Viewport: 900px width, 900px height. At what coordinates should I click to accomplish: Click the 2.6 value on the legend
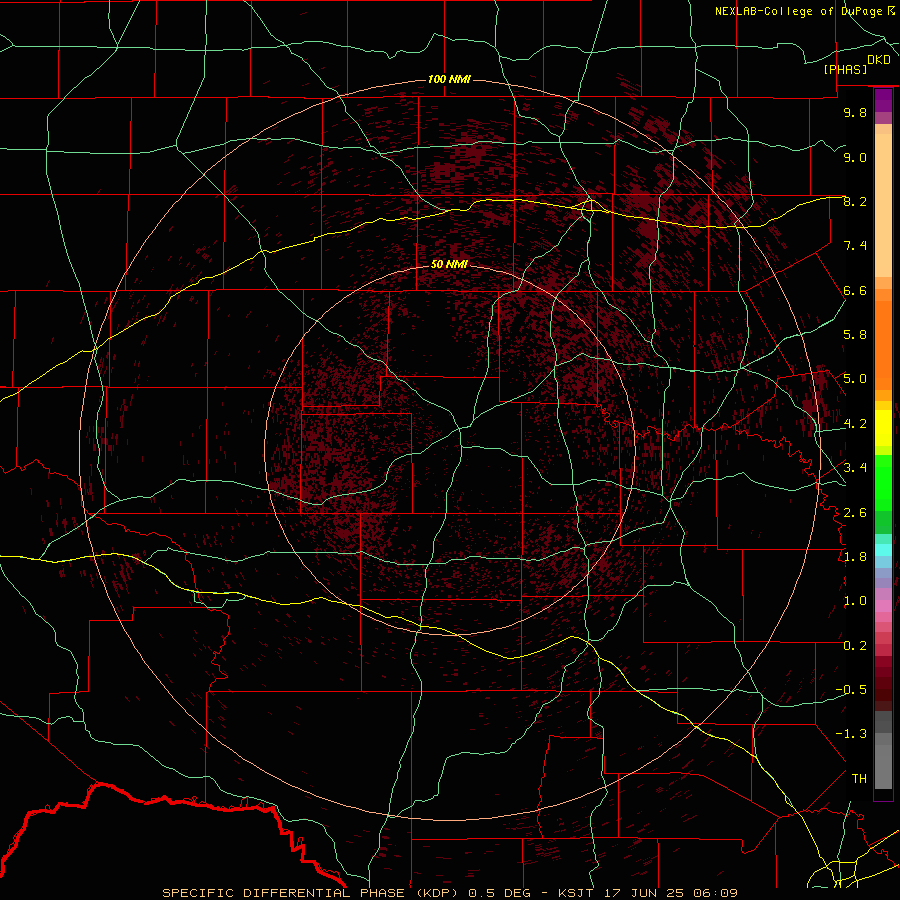pos(855,513)
